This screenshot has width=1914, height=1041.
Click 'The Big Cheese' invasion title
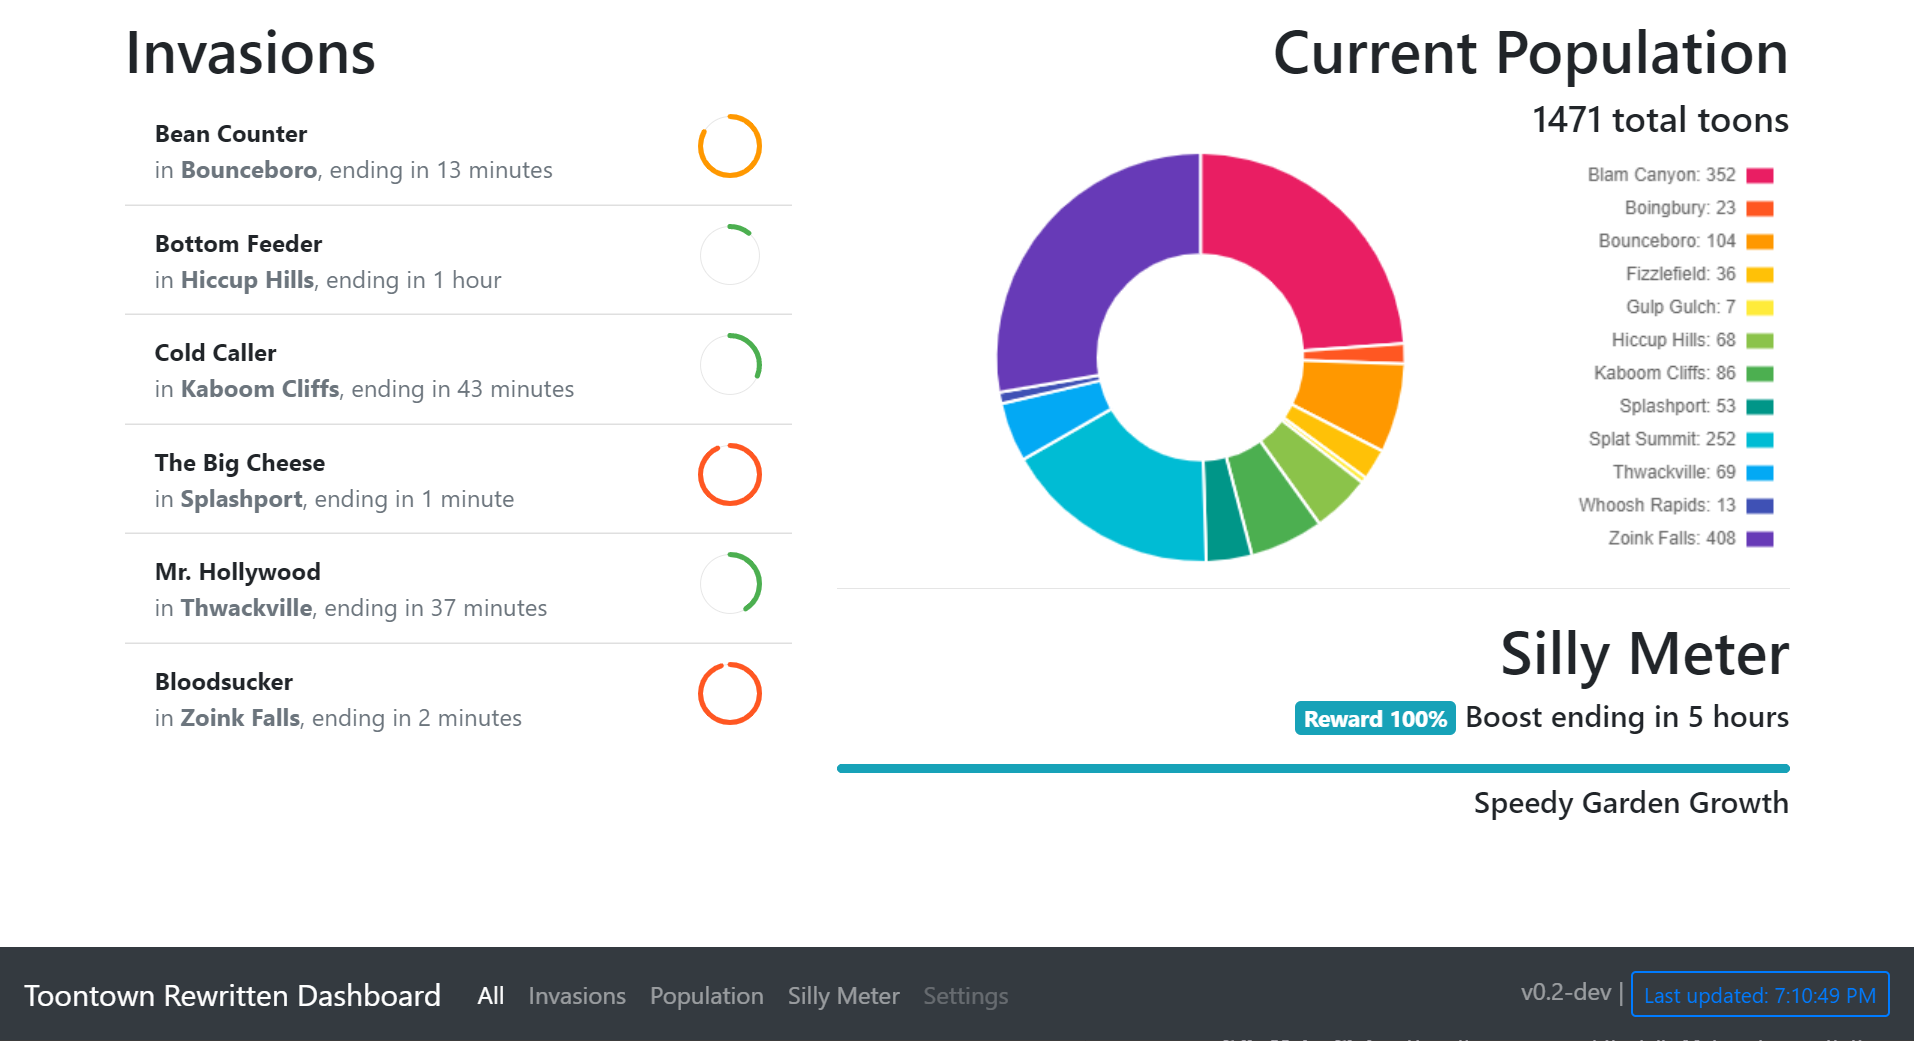click(x=240, y=463)
